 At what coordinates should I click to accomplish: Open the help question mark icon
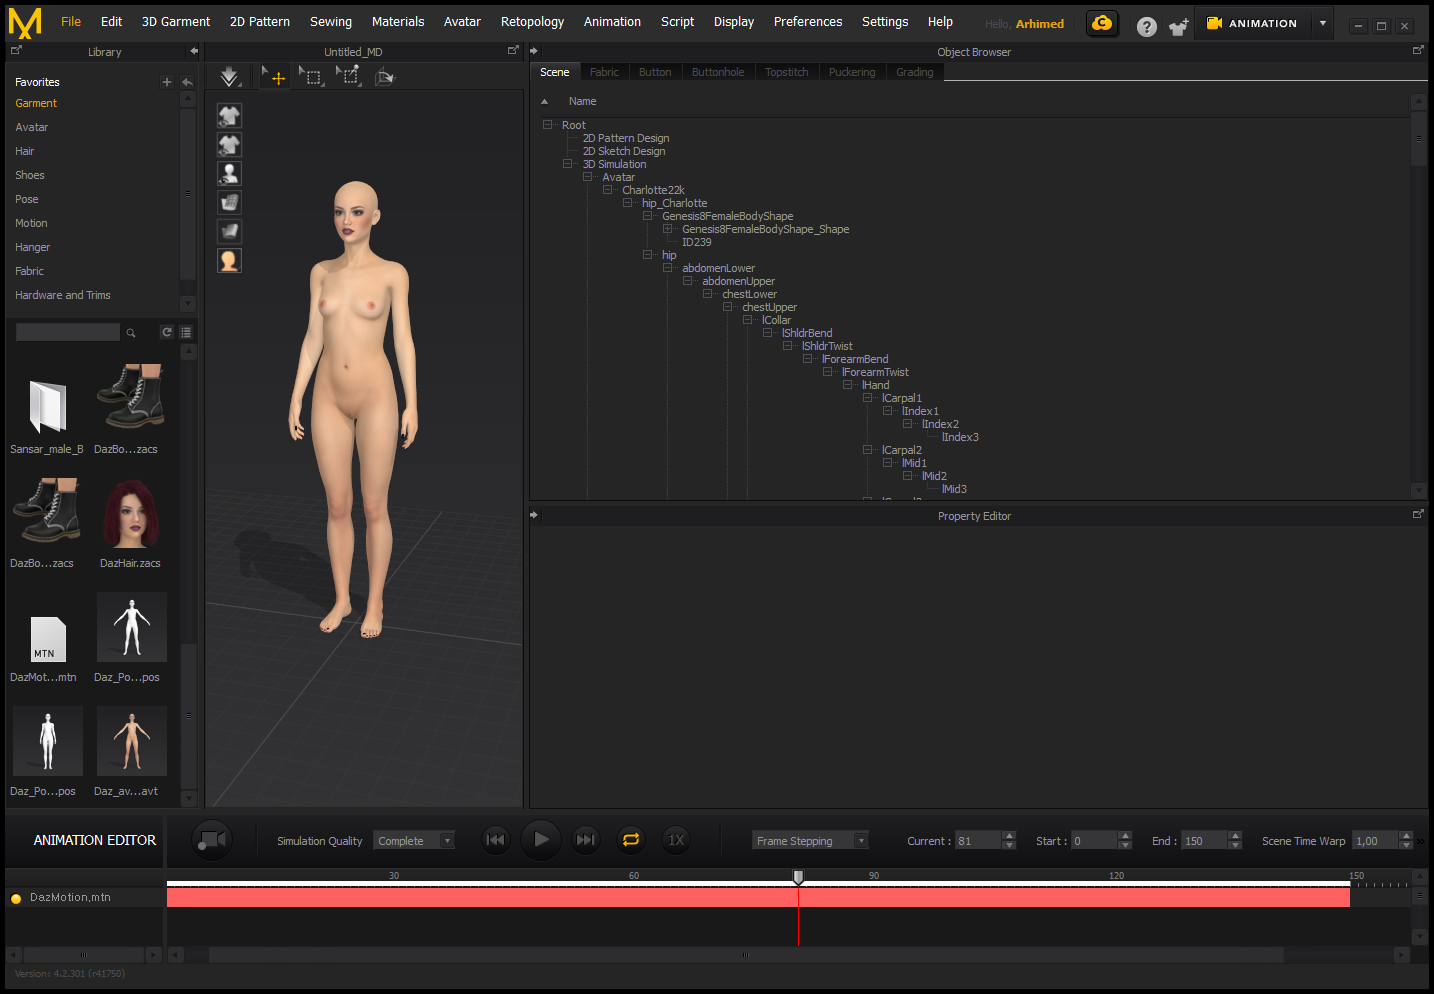(1147, 27)
